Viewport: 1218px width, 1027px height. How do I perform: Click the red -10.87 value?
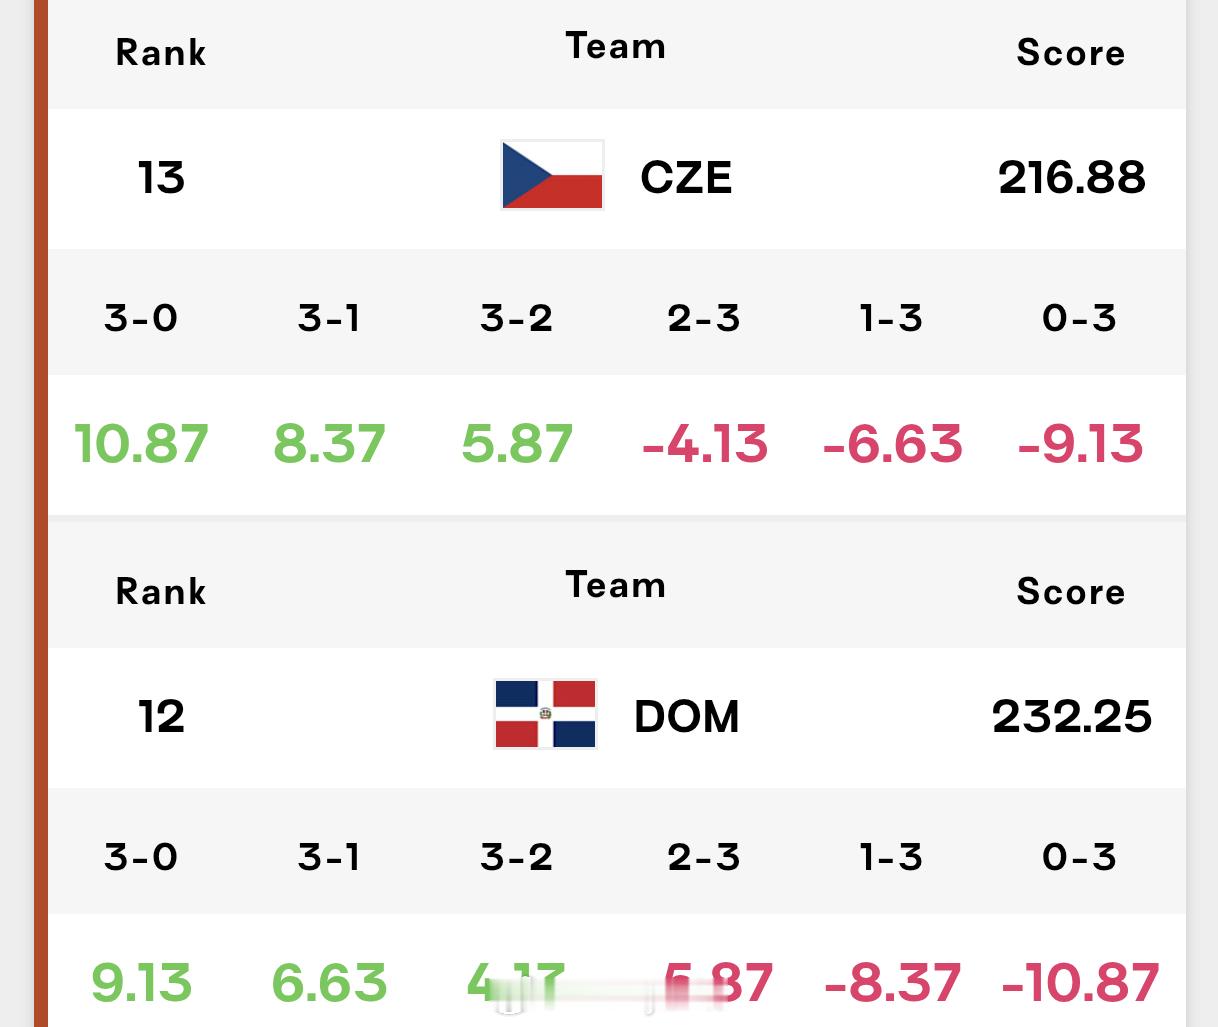coord(1080,983)
